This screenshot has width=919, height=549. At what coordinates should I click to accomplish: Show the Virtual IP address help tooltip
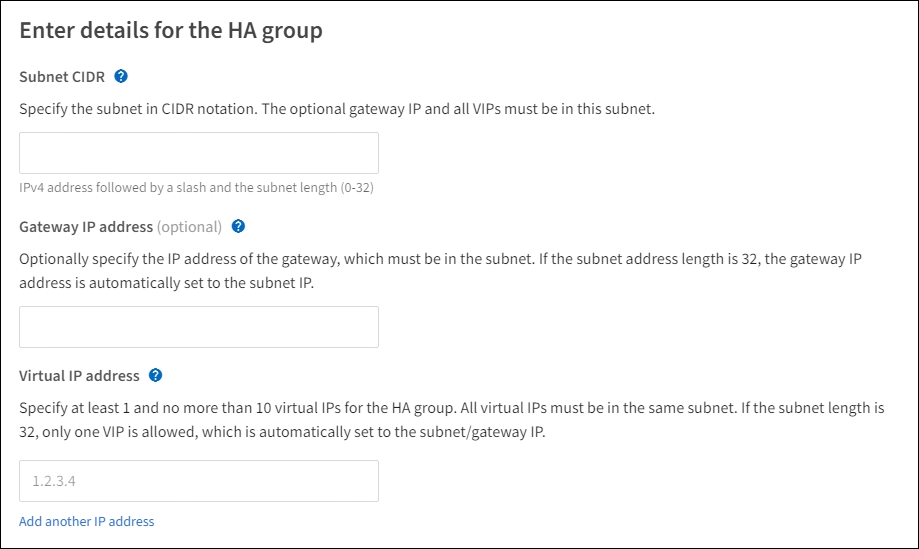click(155, 376)
